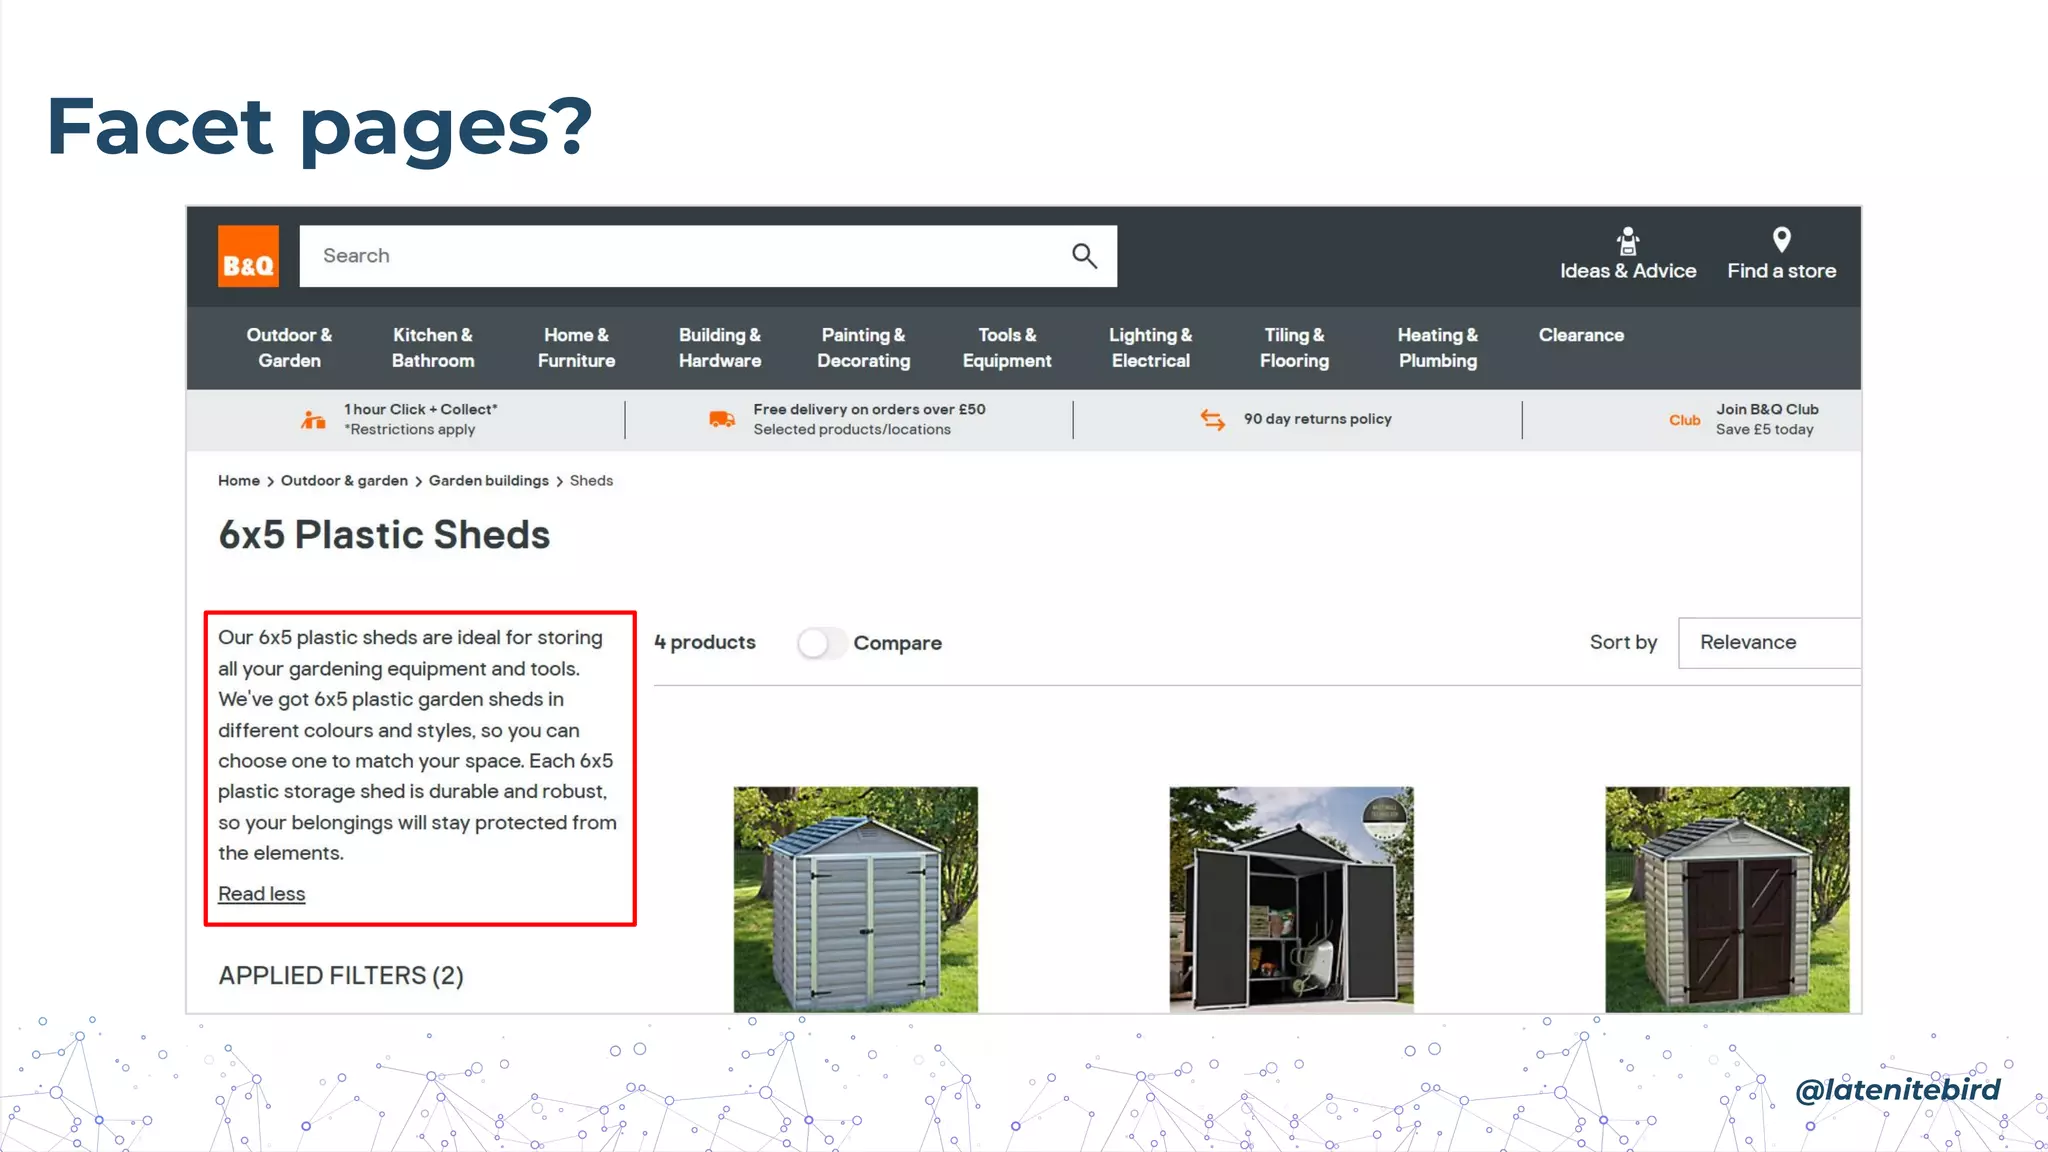Open the dark open-door shed thumbnail

(1291, 899)
